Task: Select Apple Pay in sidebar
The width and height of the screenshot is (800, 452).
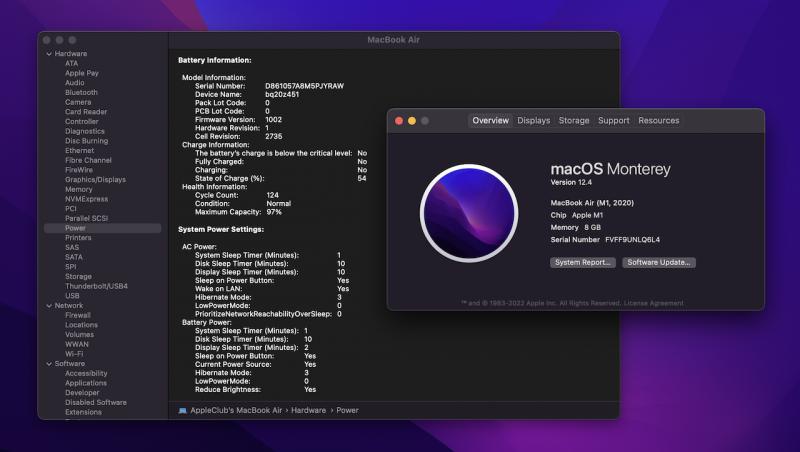Action: (x=82, y=73)
